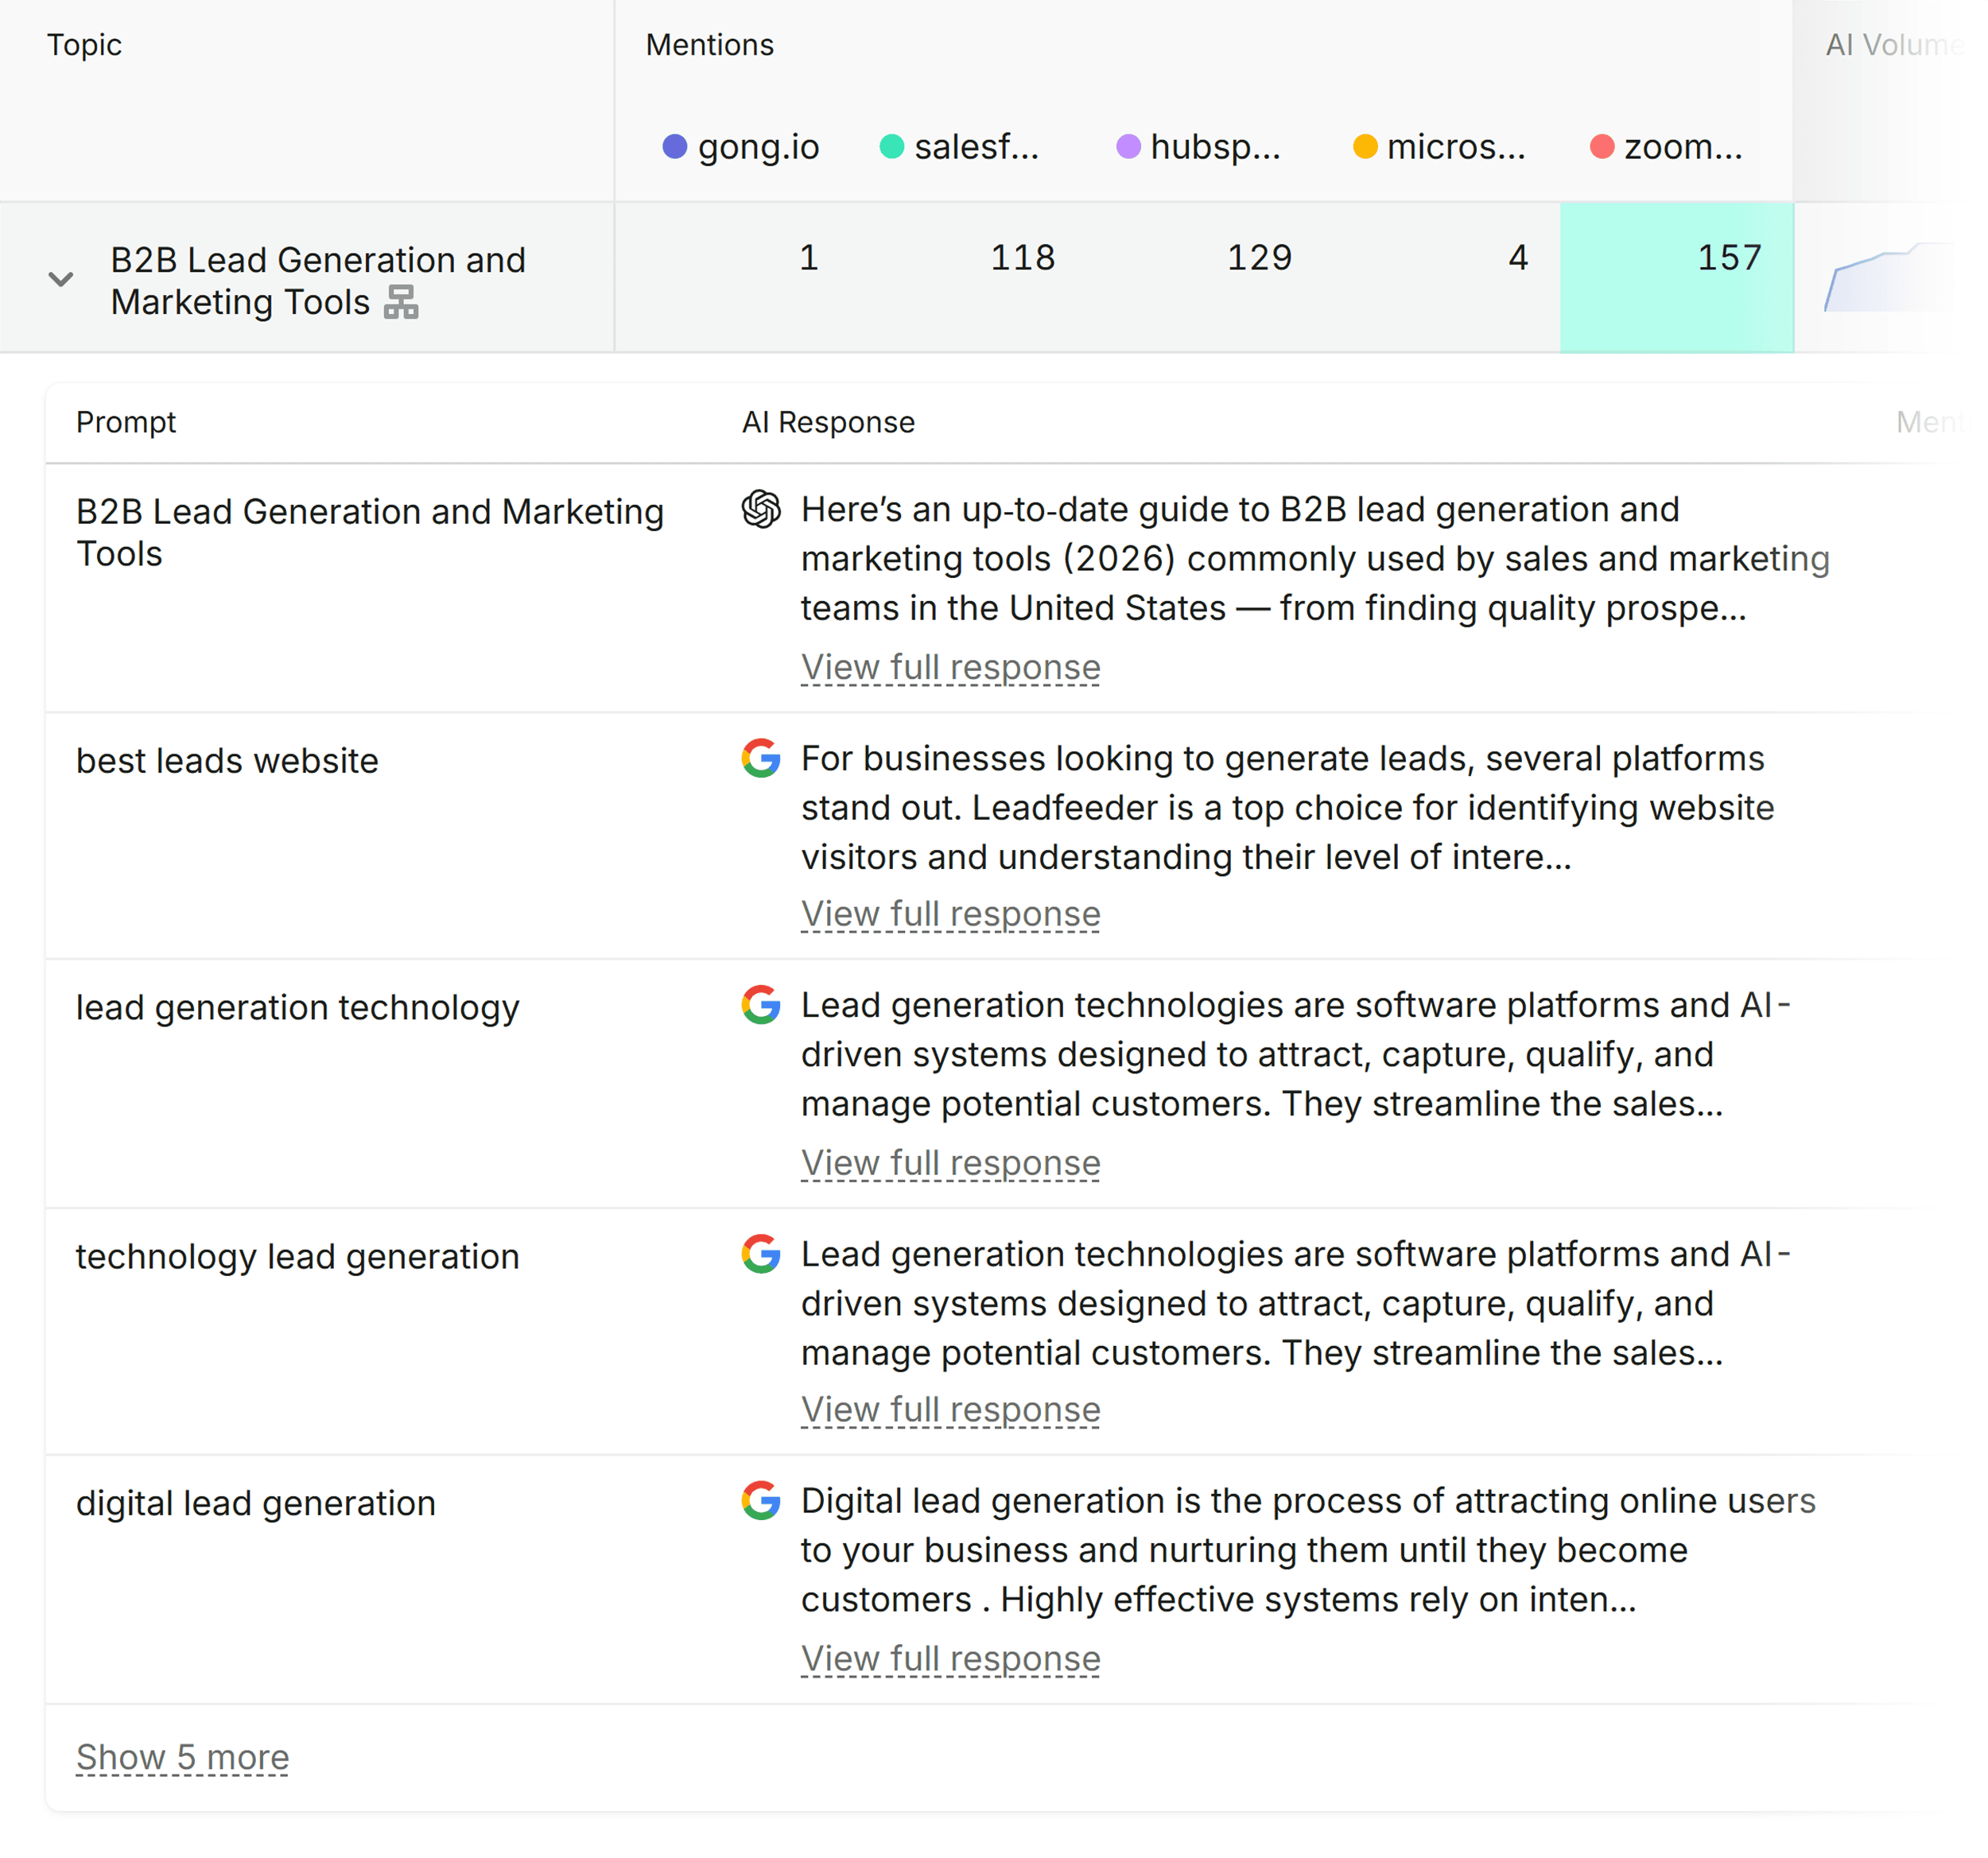Click the micros... yellow legend dot
Image resolution: width=1988 pixels, height=1858 pixels.
pyautogui.click(x=1365, y=147)
